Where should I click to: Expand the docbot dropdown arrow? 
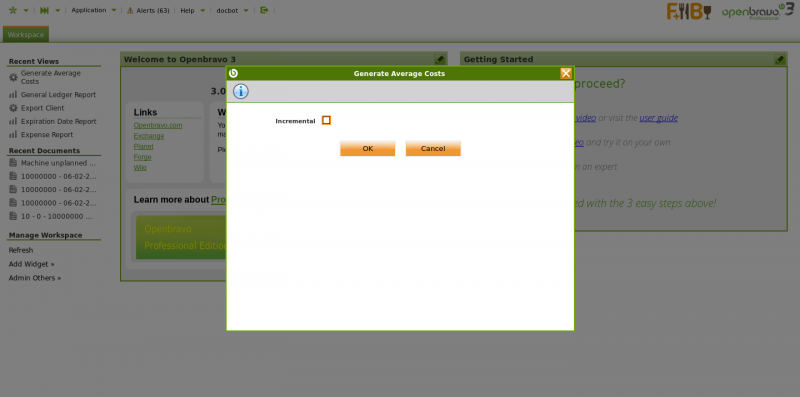pos(246,10)
